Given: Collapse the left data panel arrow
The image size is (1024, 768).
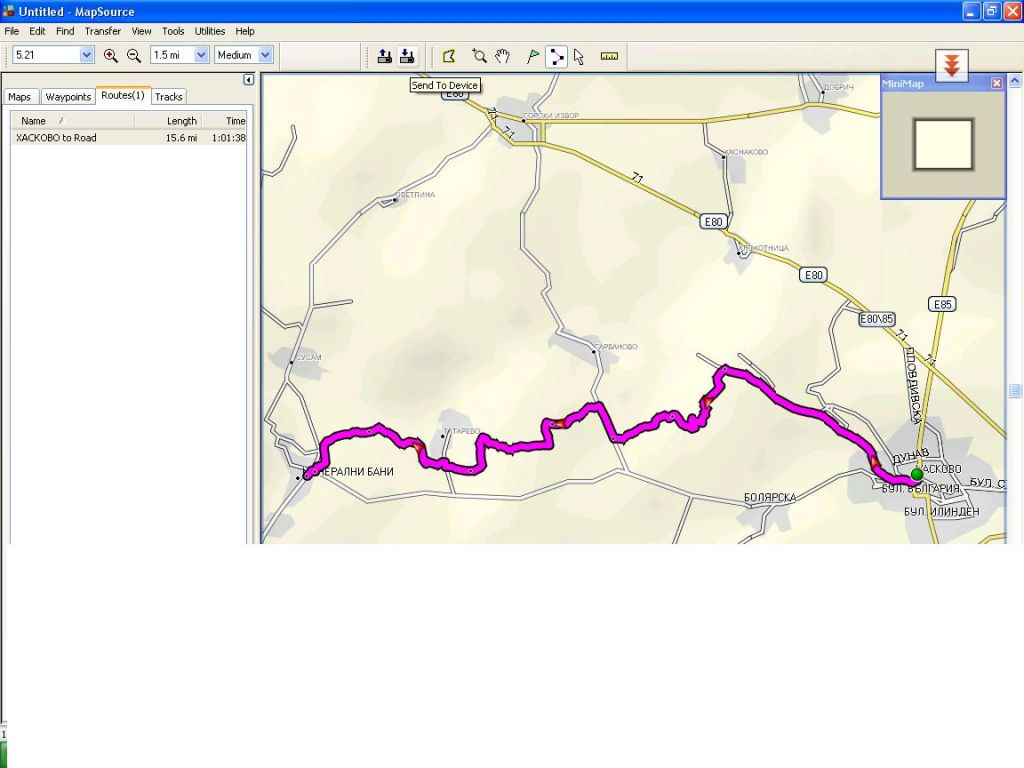Looking at the screenshot, I should point(248,80).
